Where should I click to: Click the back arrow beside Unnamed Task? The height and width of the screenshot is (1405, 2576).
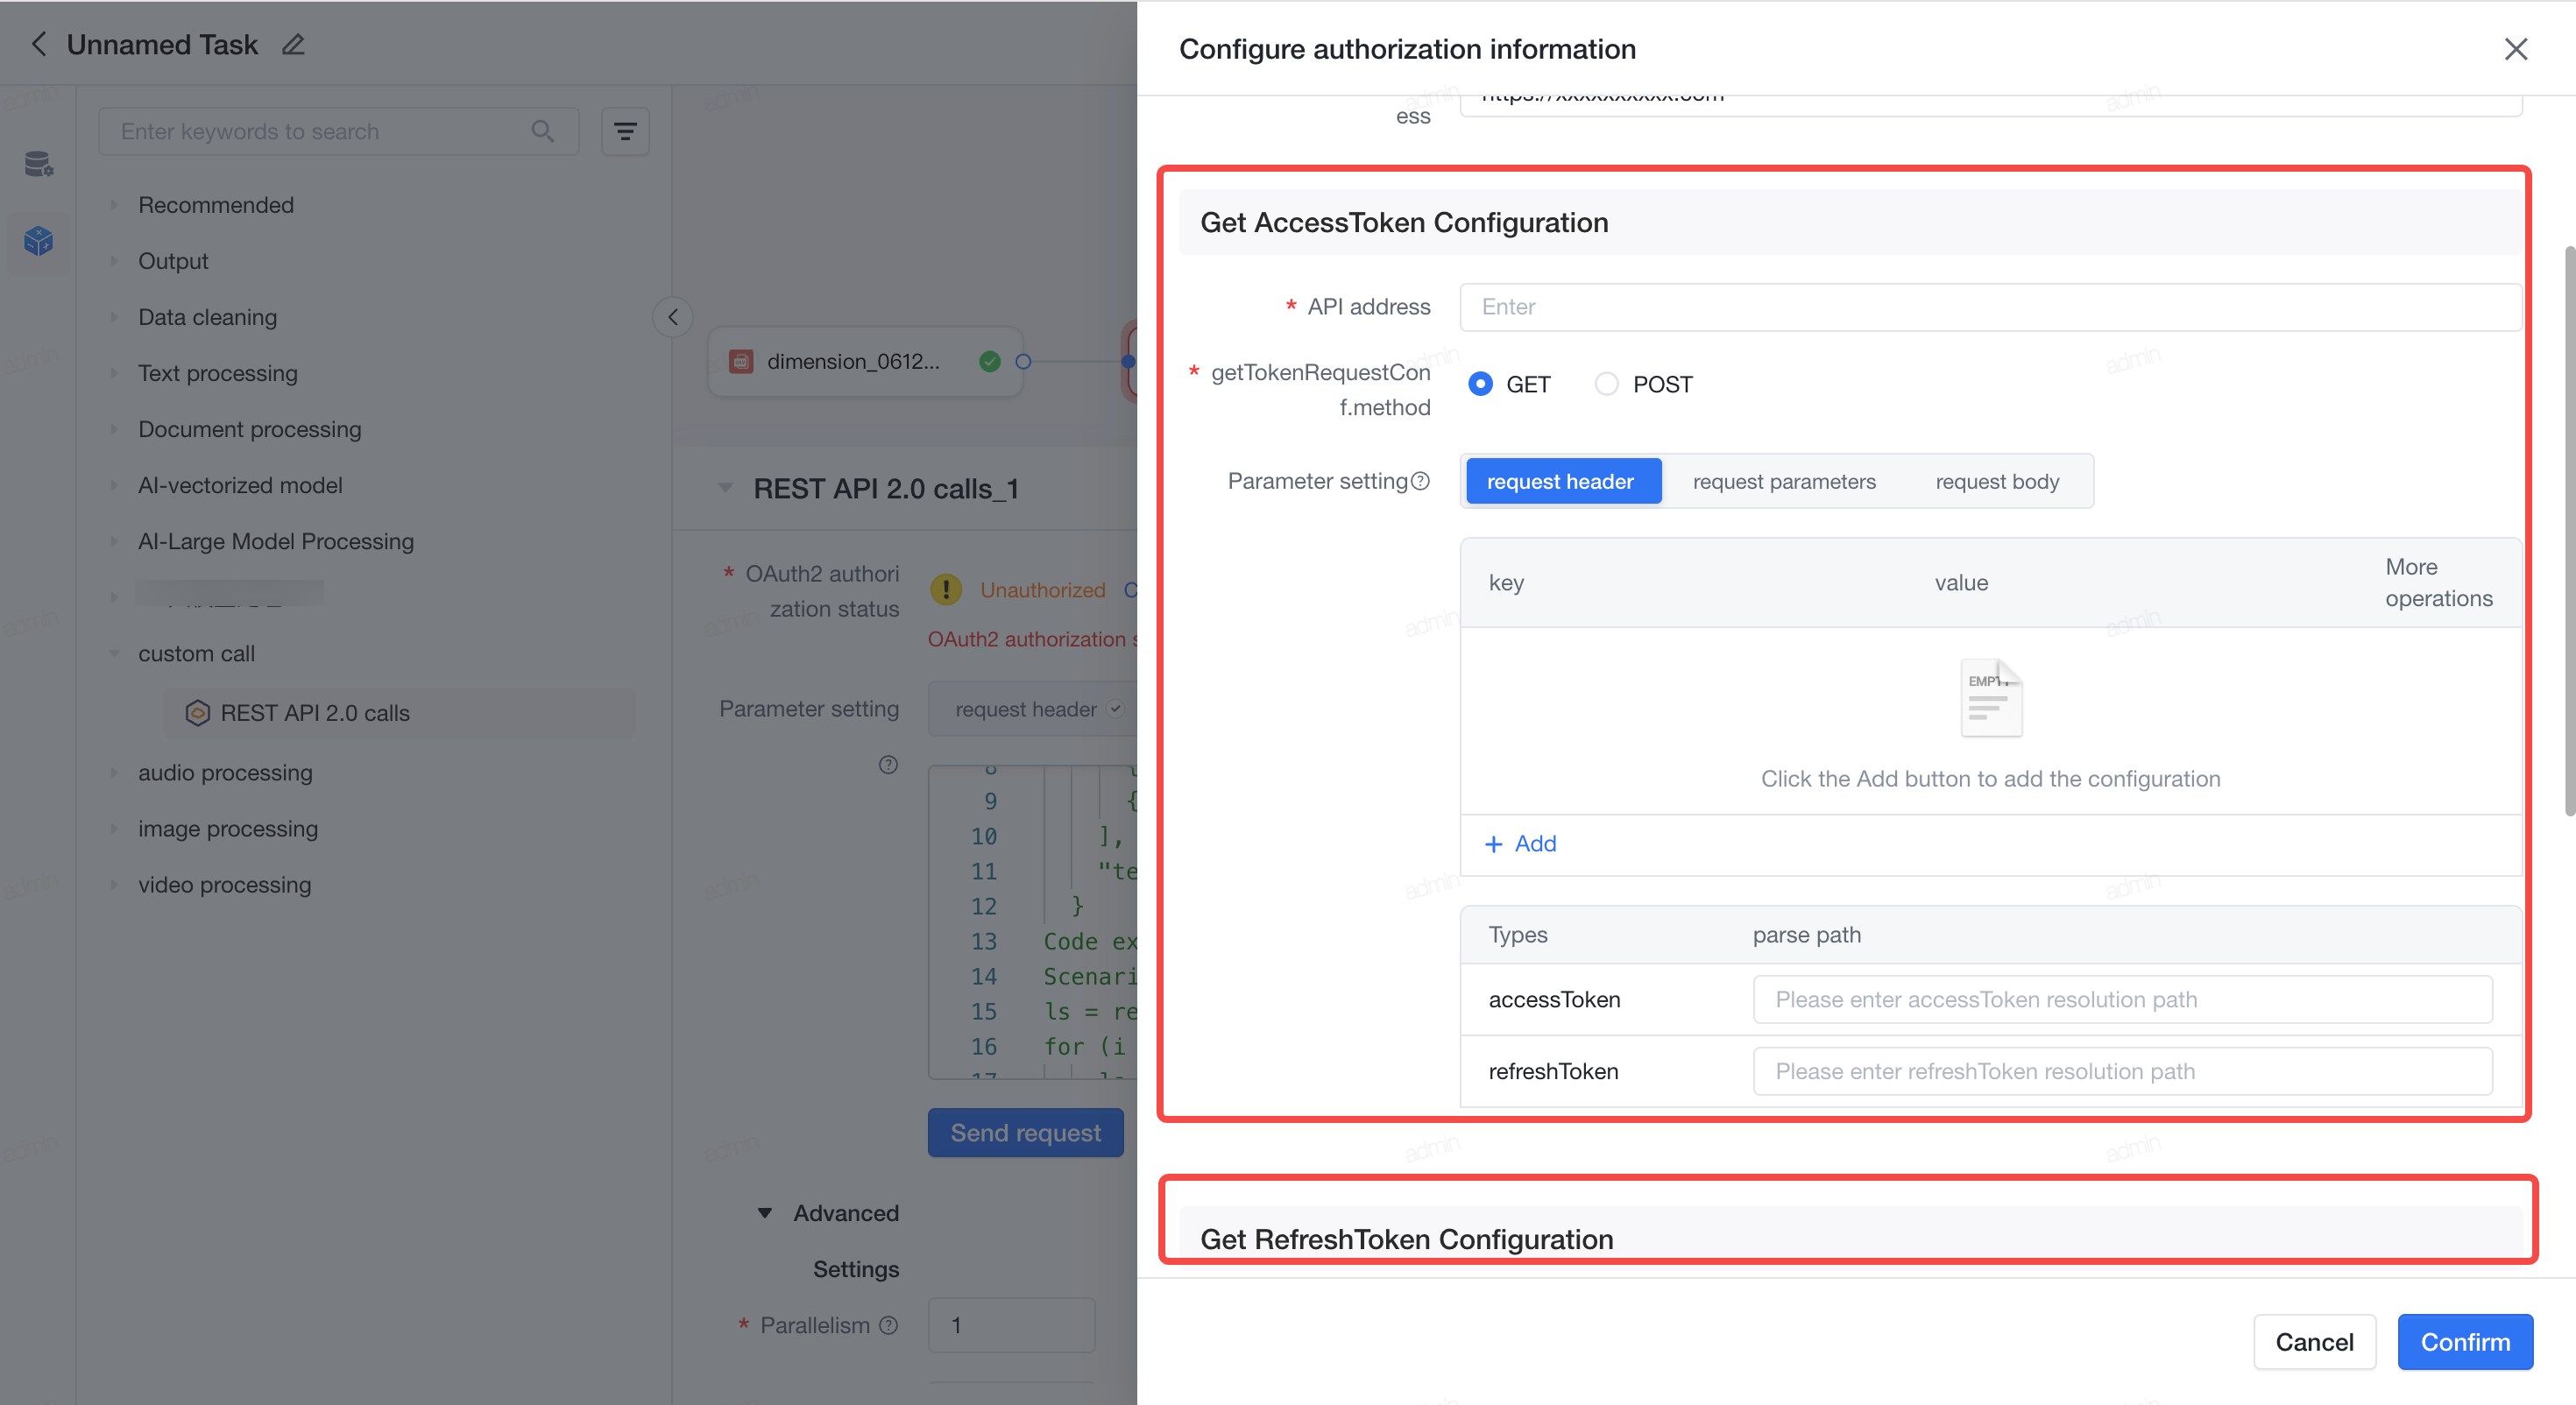pos(39,44)
